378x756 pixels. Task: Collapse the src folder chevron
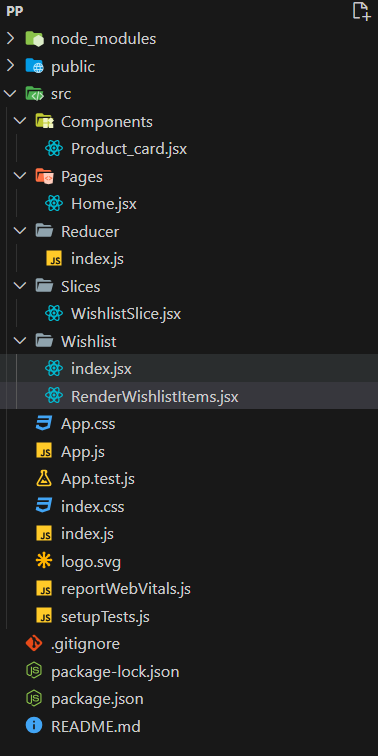(x=10, y=94)
